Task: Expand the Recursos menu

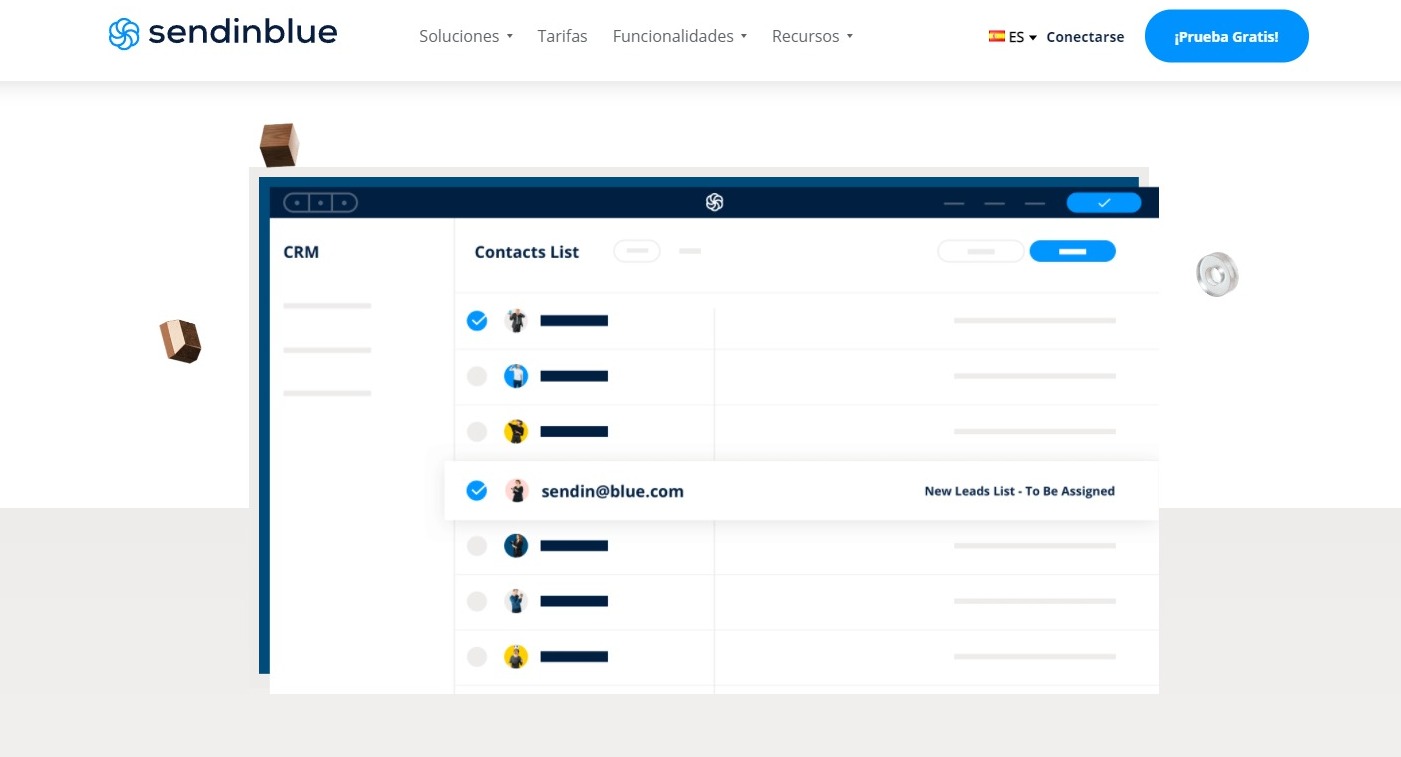Action: point(812,36)
